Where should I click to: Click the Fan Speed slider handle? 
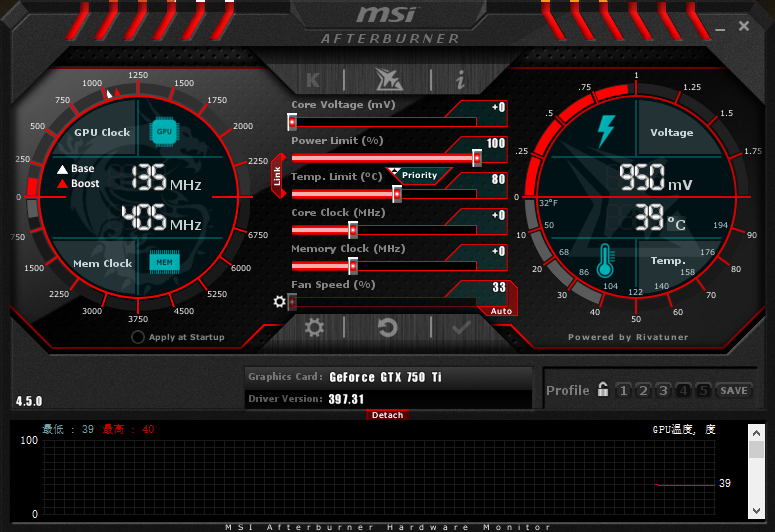pos(292,302)
